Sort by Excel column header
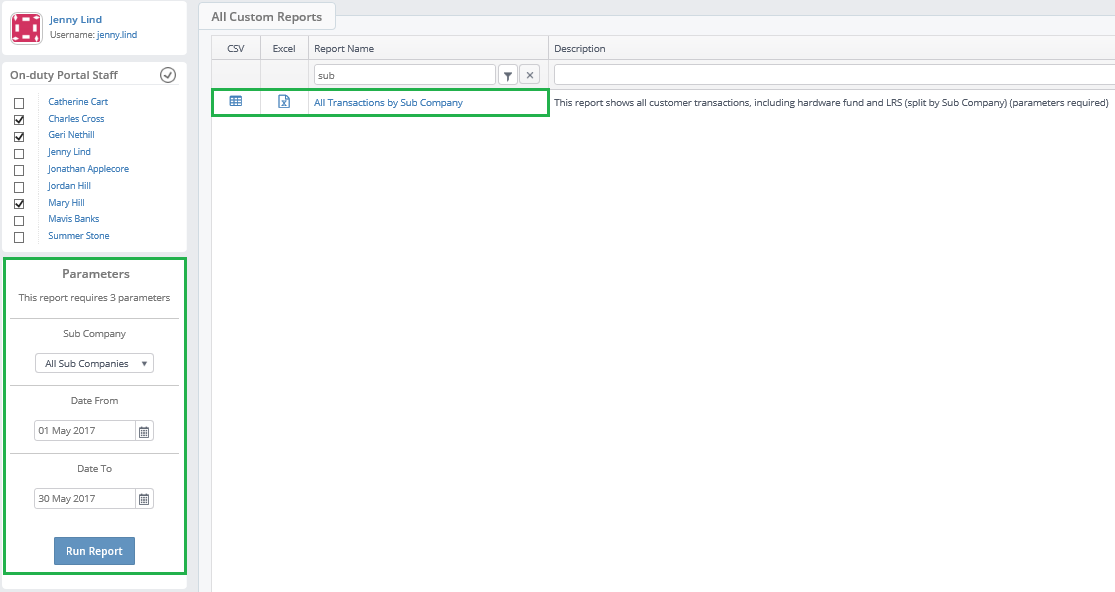This screenshot has height=592, width=1115. [284, 48]
